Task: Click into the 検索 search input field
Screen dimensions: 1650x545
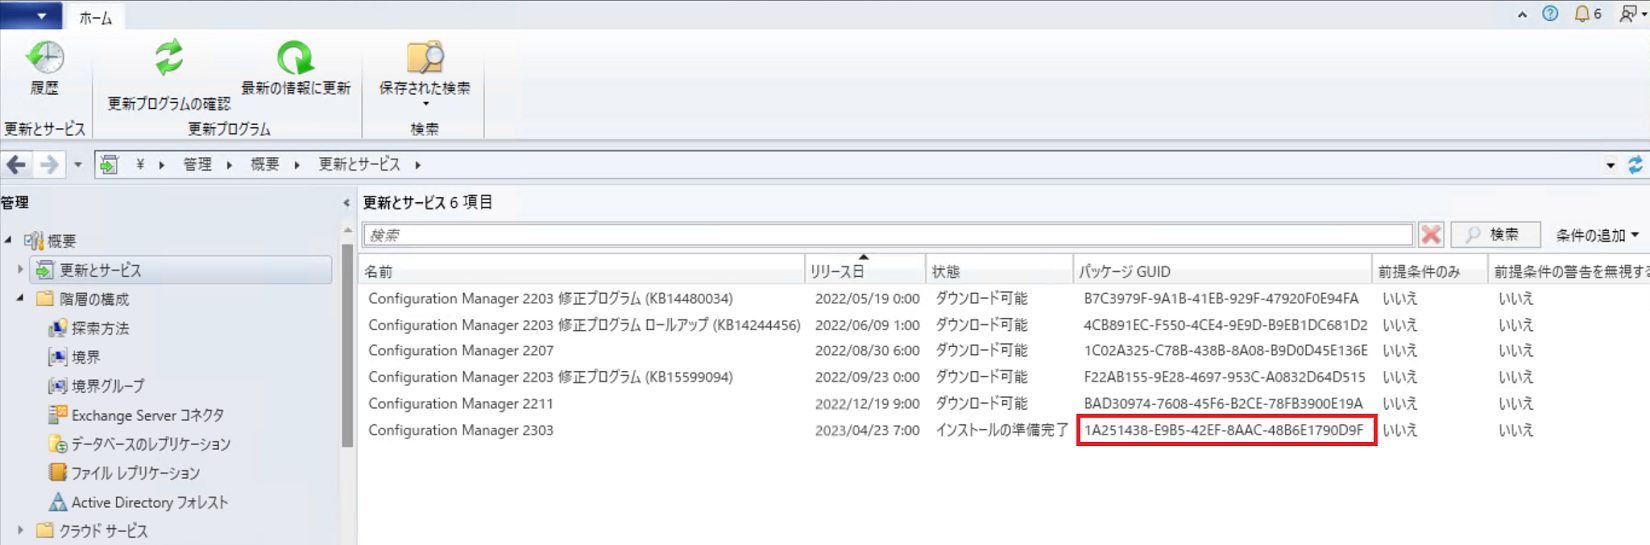Action: click(x=886, y=235)
